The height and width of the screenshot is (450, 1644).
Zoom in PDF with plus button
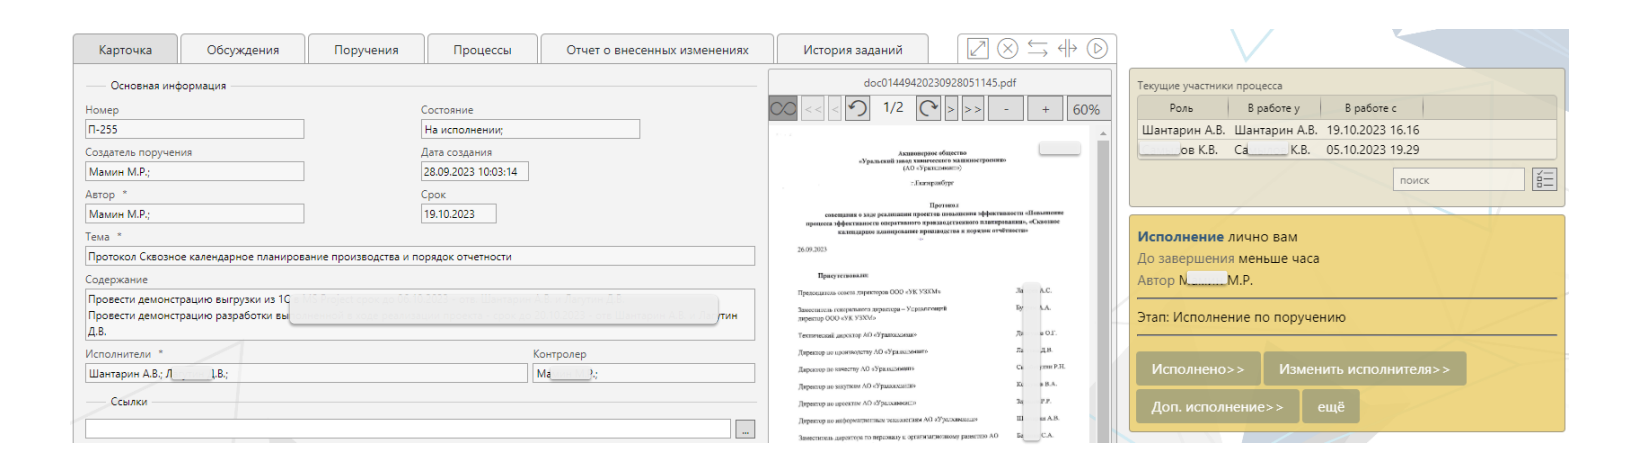(x=1045, y=109)
